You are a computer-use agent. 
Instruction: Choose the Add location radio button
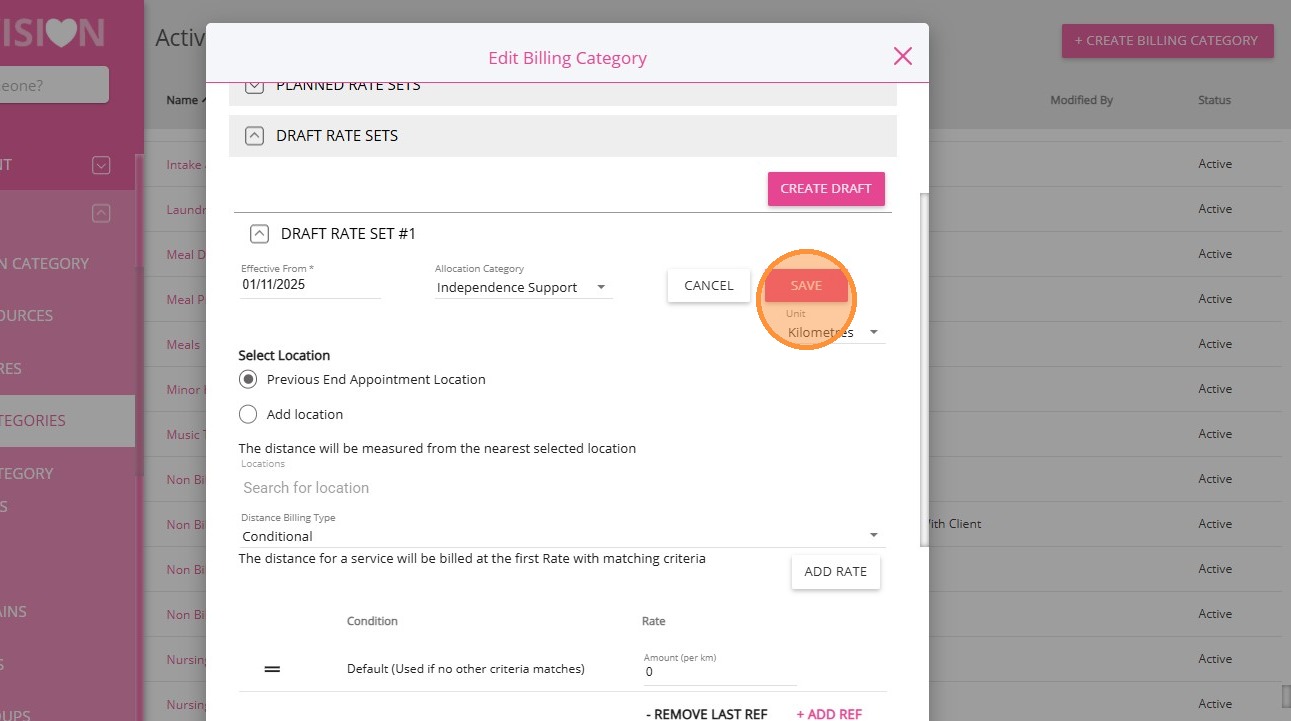(x=249, y=414)
